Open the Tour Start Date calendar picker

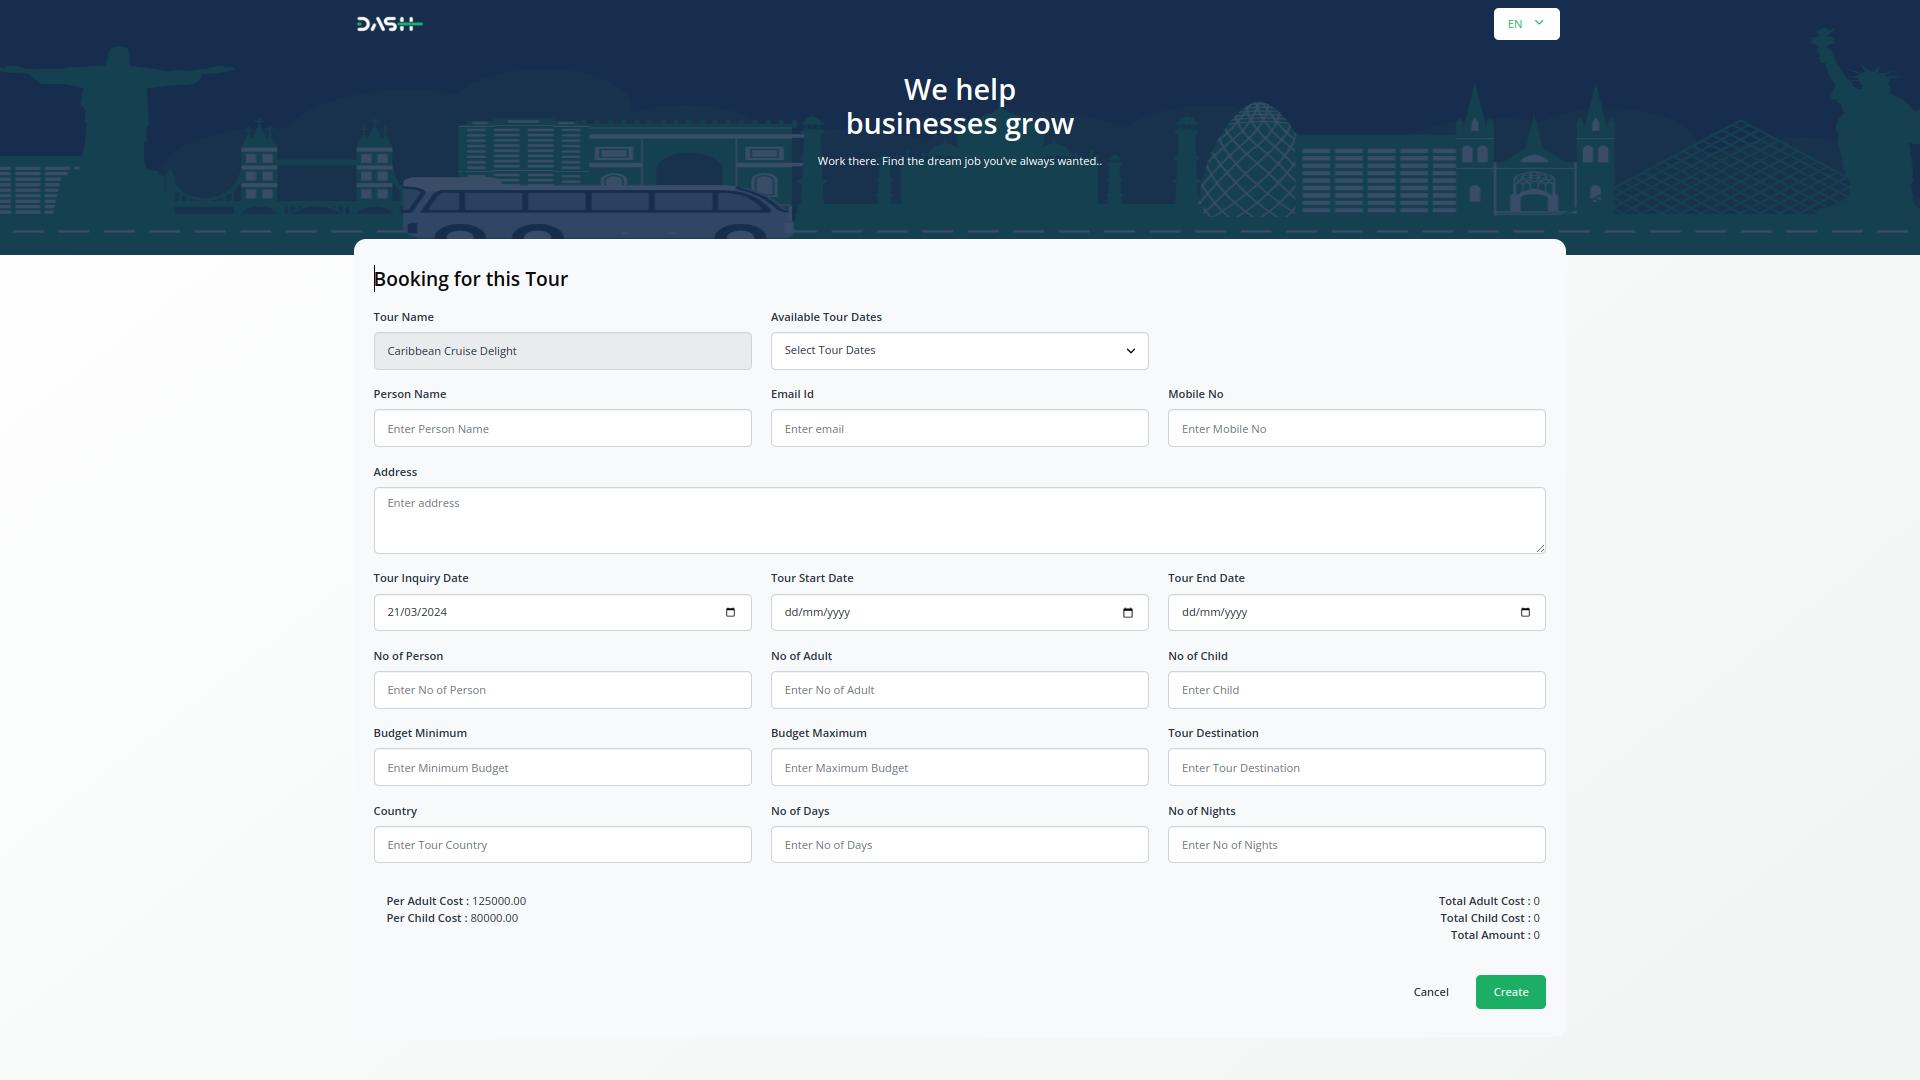[1127, 612]
